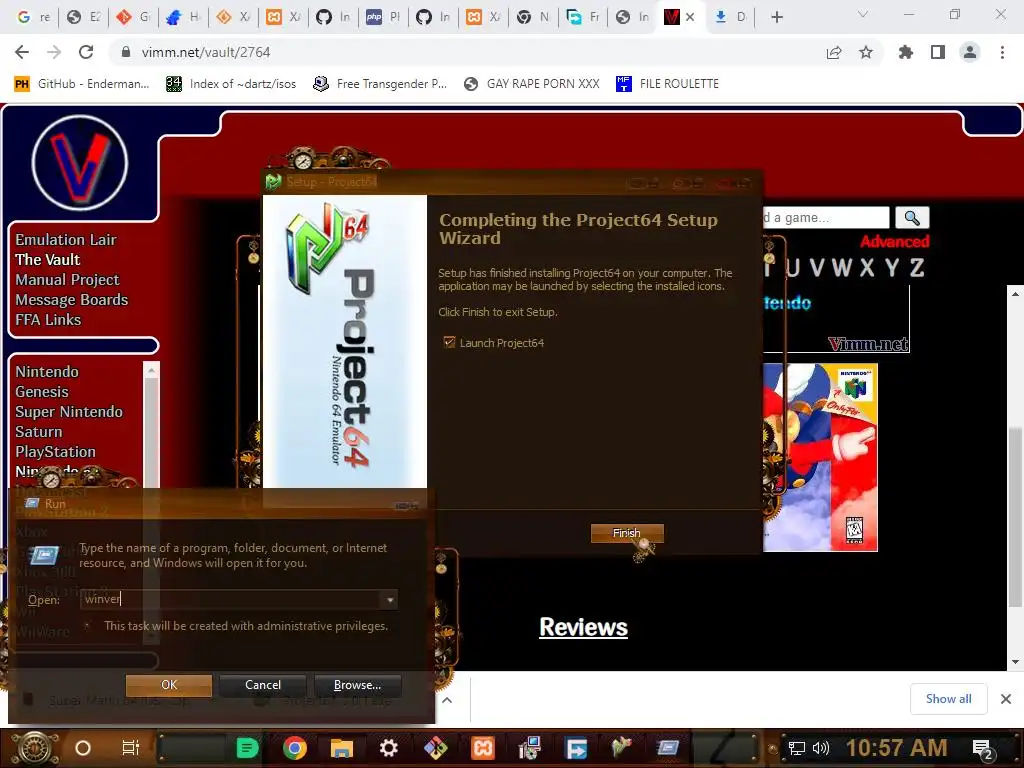Open the Cortana circle on the taskbar
Viewport: 1024px width, 768px height.
[83, 748]
